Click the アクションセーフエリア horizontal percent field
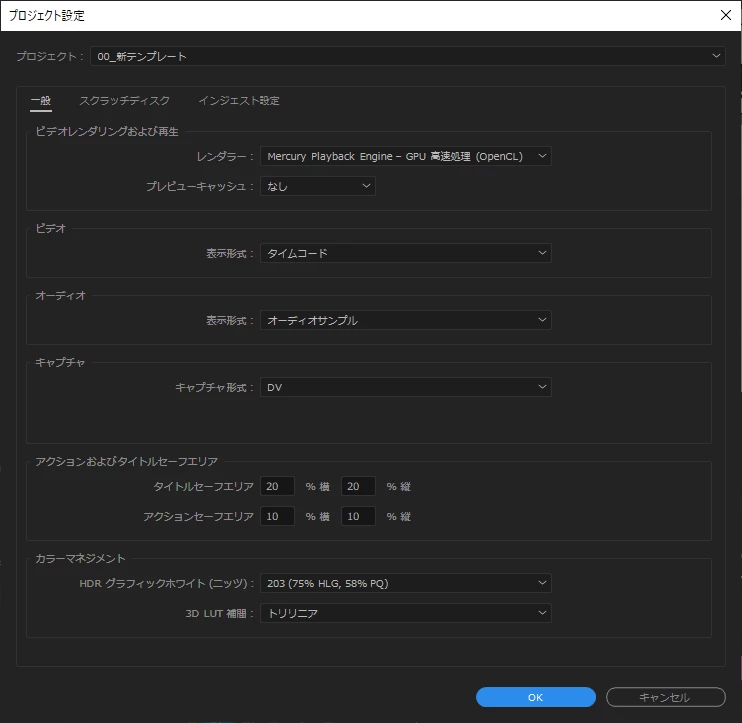 pos(277,516)
